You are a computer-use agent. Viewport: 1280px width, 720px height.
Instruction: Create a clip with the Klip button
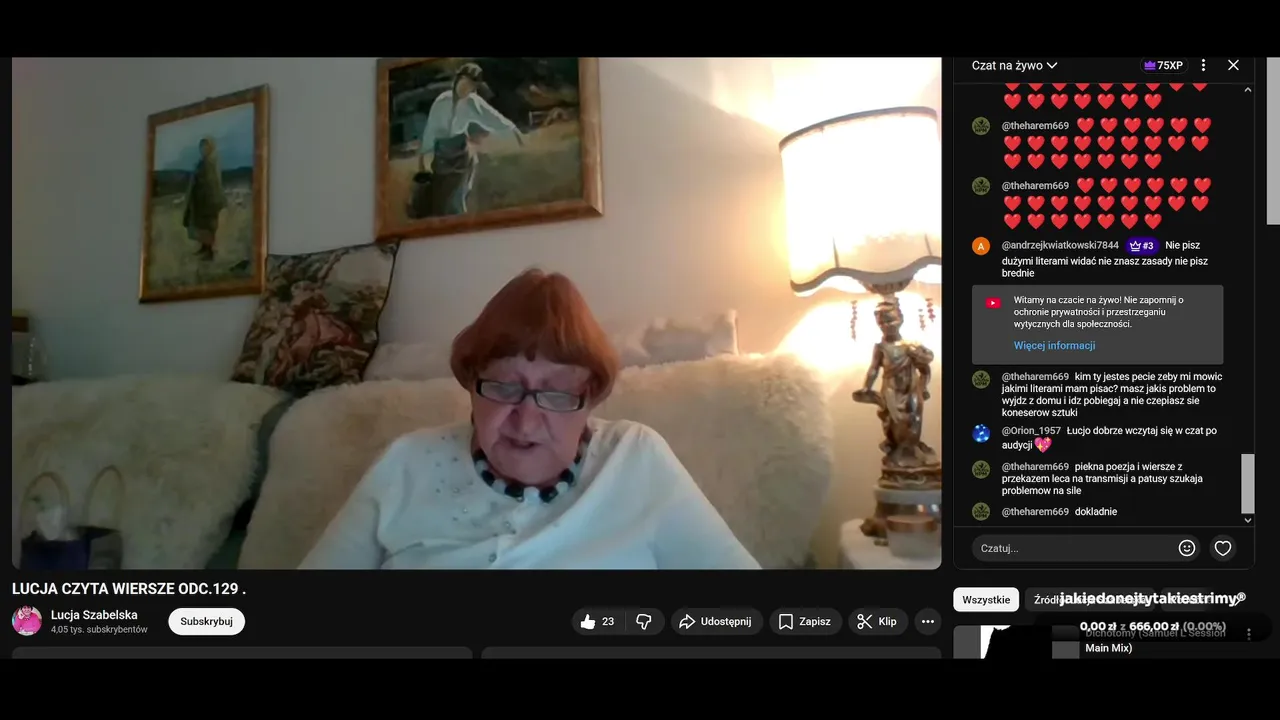coord(877,621)
